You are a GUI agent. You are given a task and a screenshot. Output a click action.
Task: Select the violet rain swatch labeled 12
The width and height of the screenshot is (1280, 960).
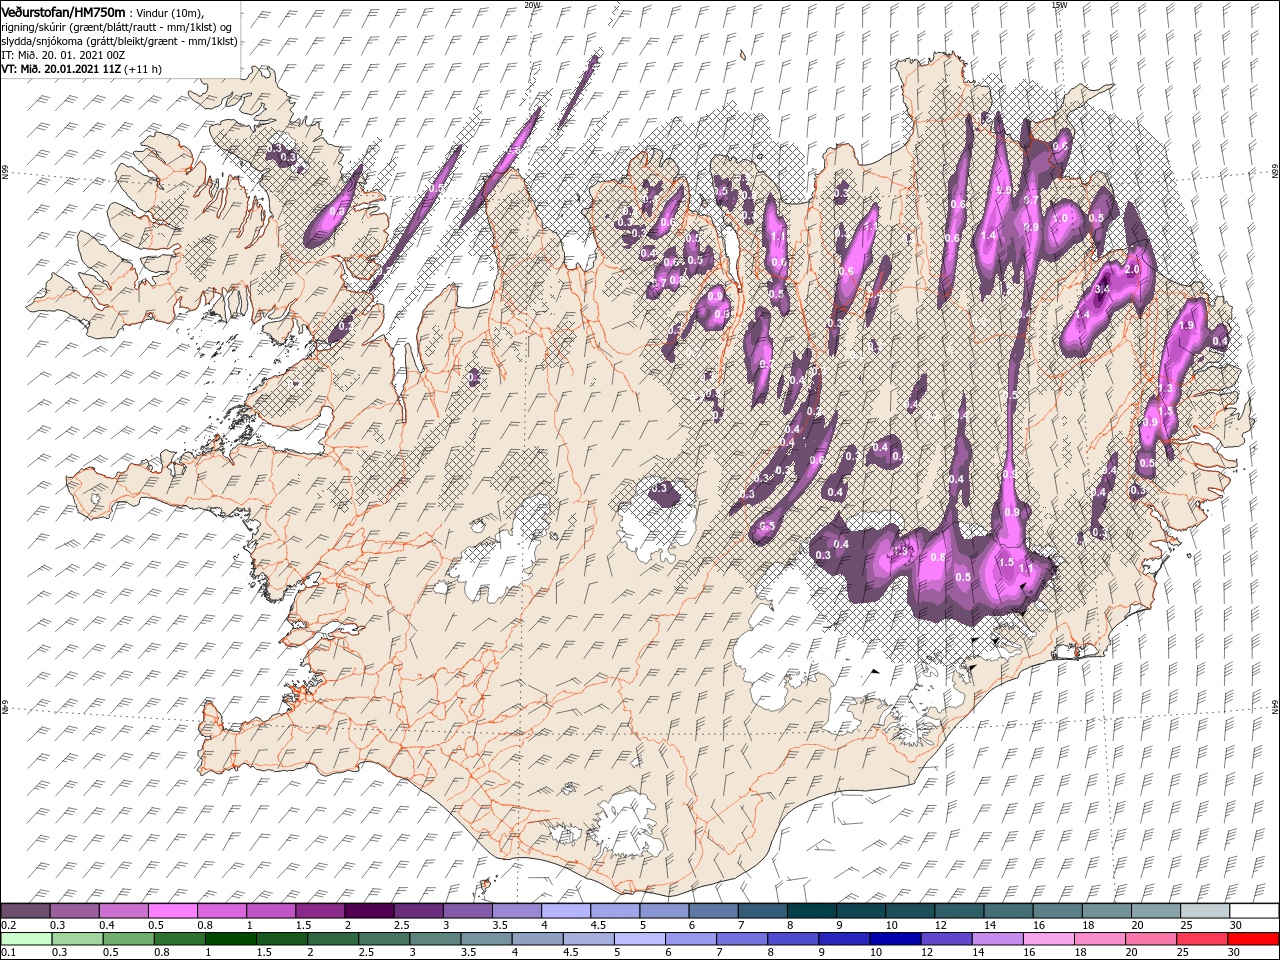(x=944, y=939)
